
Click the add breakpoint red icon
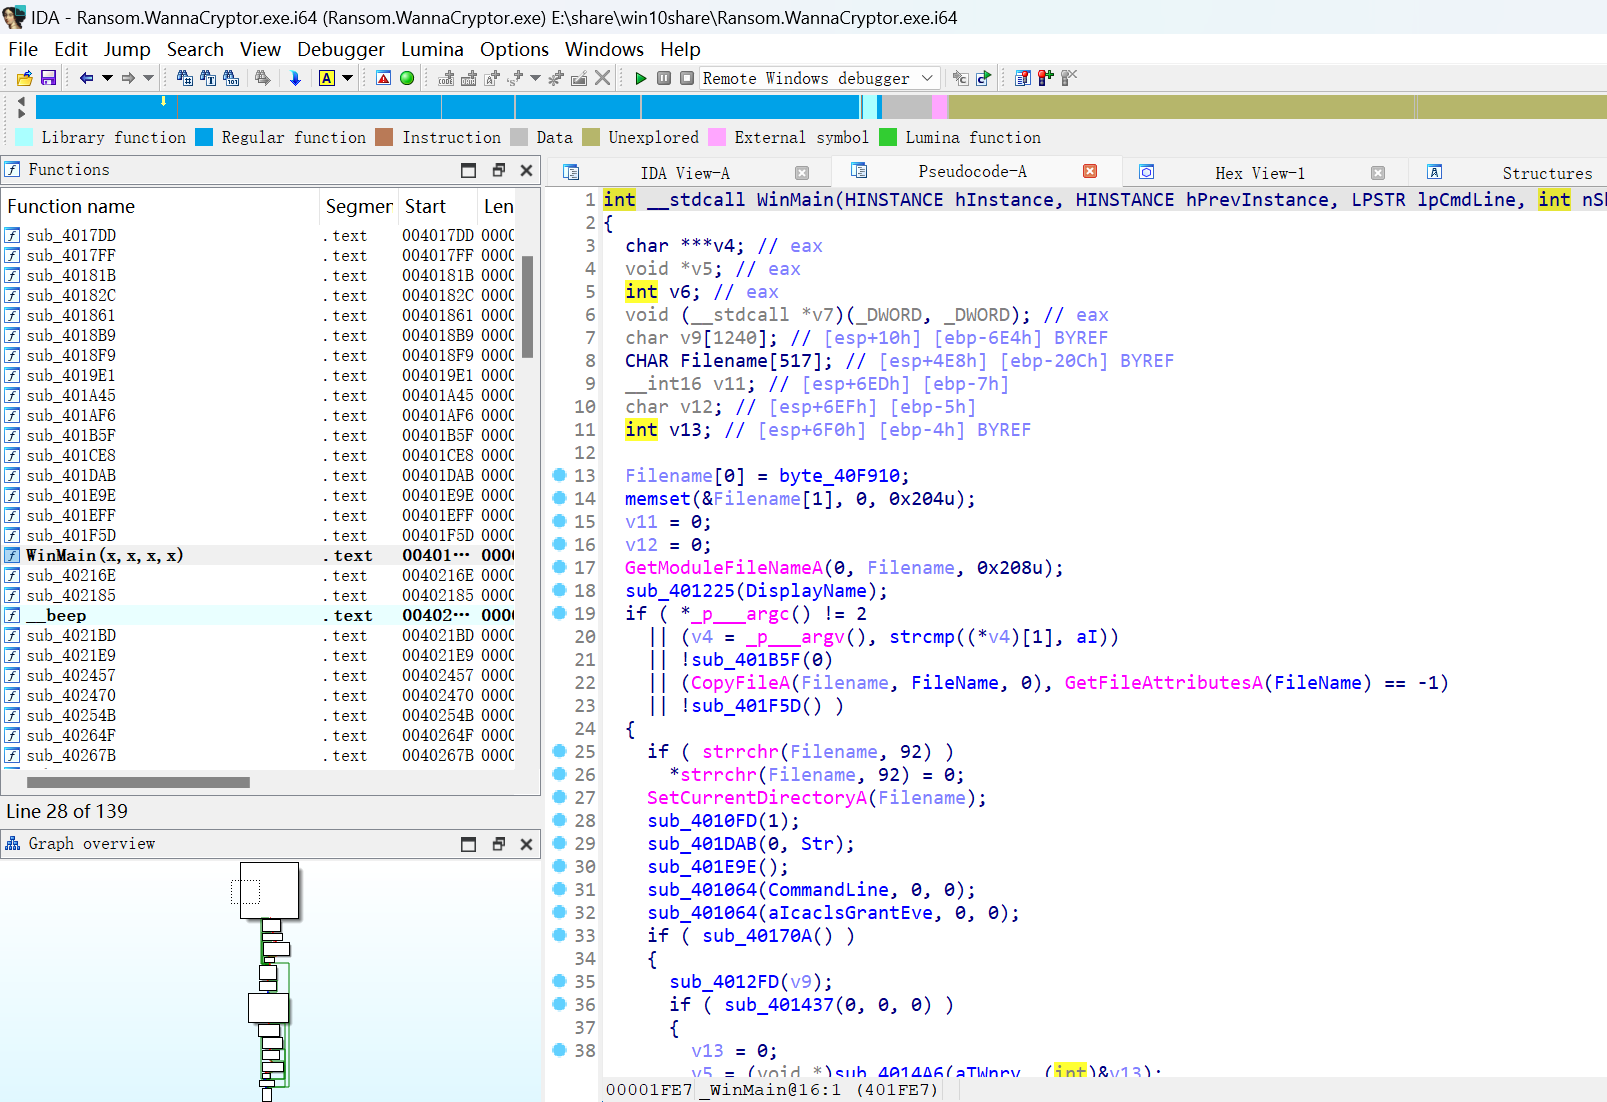point(1046,78)
